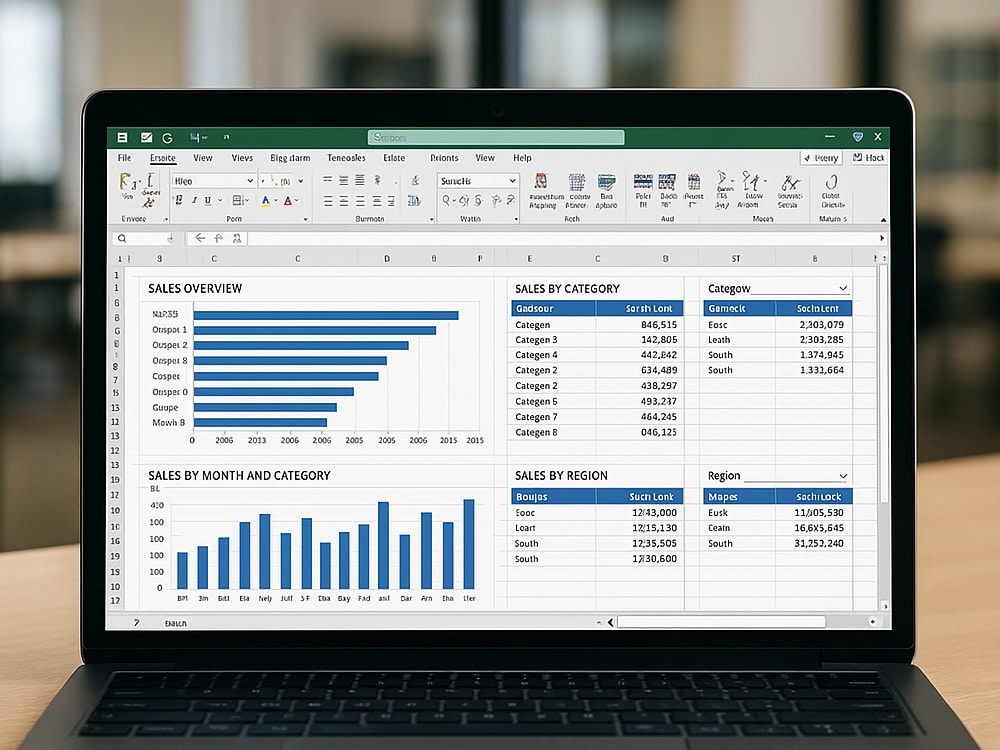Click the green search box in title bar
1000x750 pixels.
[496, 137]
